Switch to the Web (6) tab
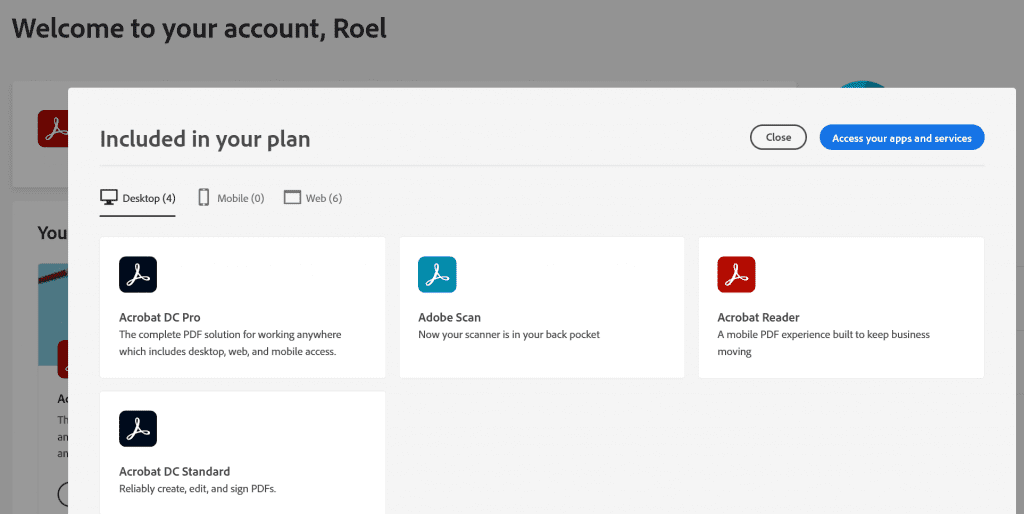 [323, 199]
